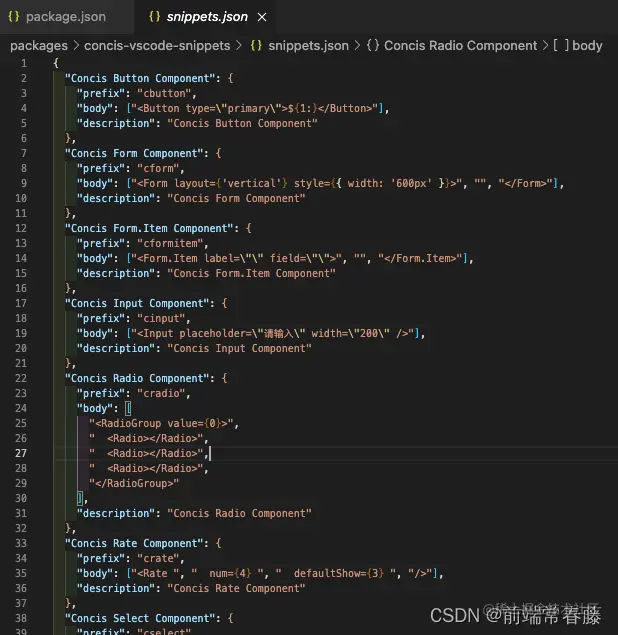Click line number 22 in the gutter
This screenshot has width=618, height=635.
(x=21, y=378)
